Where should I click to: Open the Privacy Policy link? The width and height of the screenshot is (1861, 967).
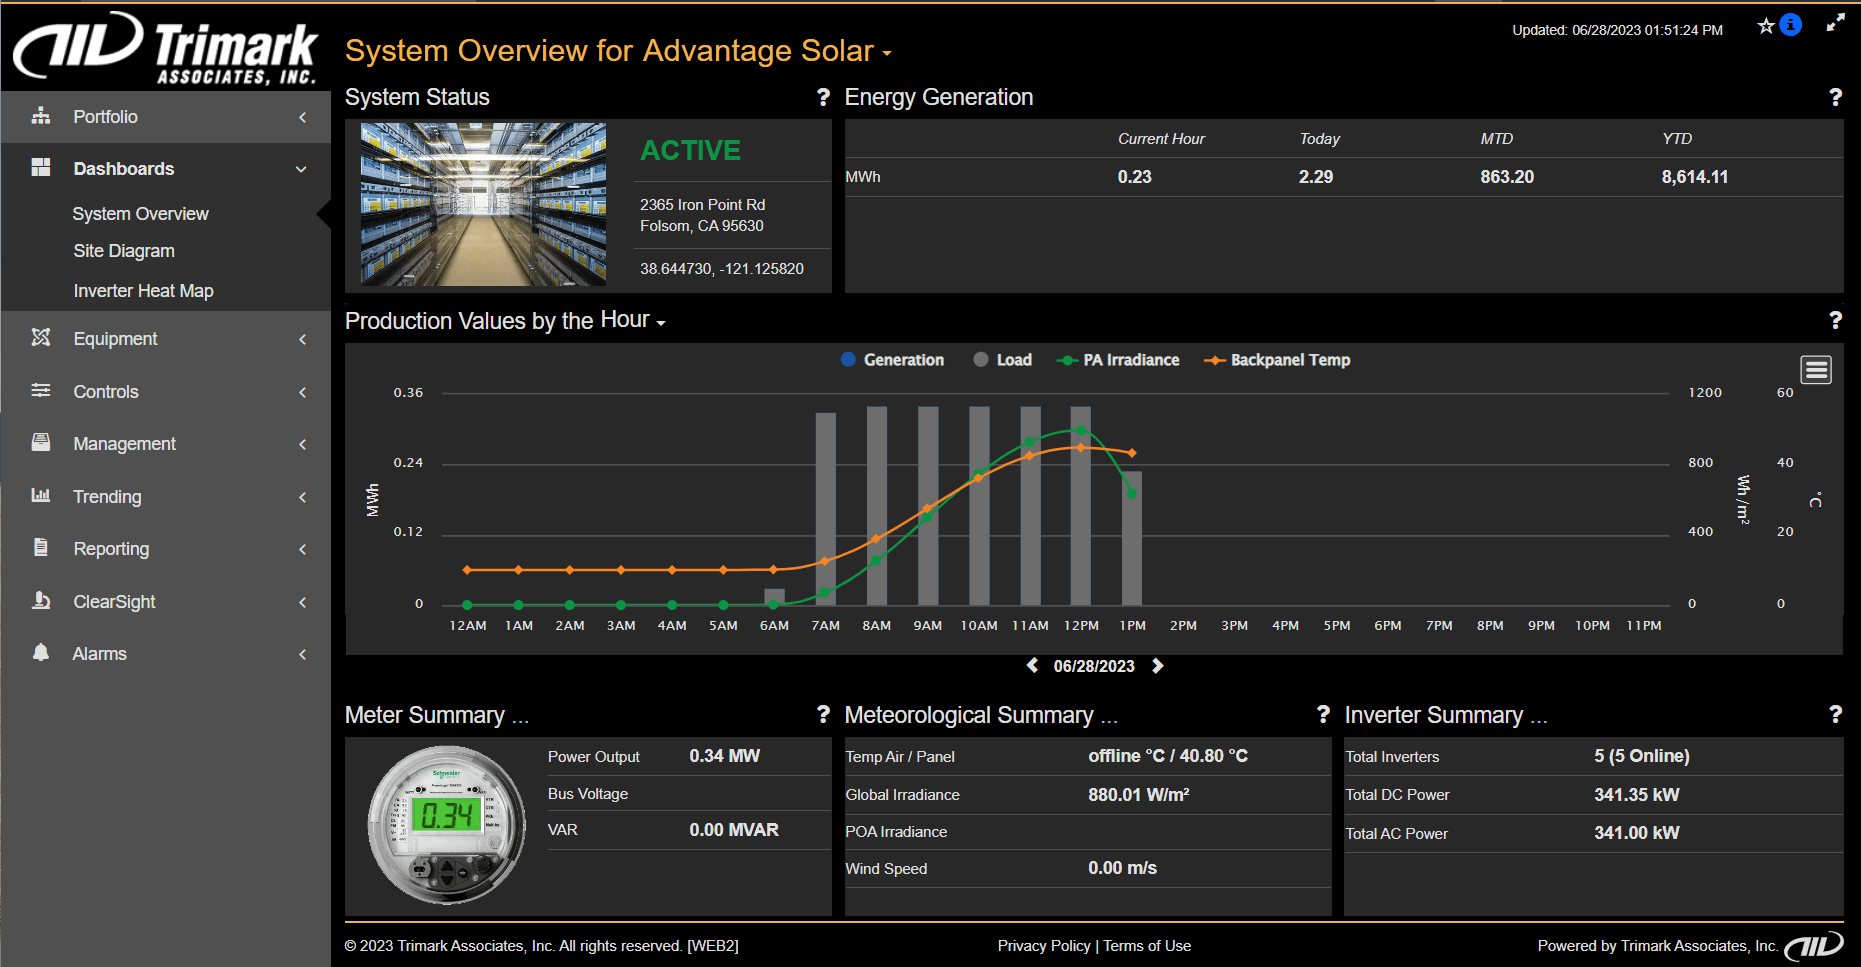coord(1044,945)
